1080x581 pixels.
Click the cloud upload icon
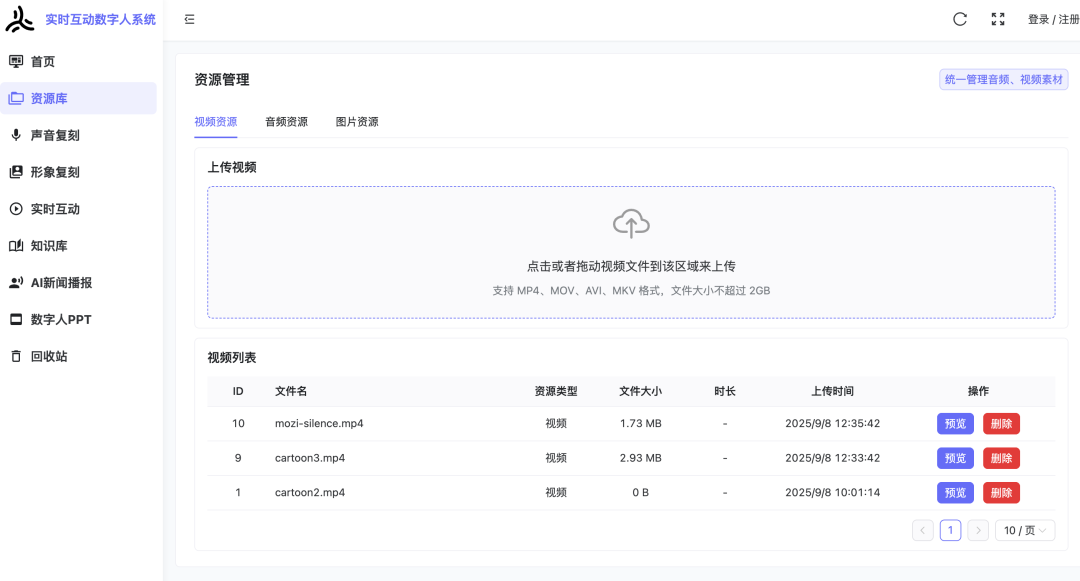point(631,224)
